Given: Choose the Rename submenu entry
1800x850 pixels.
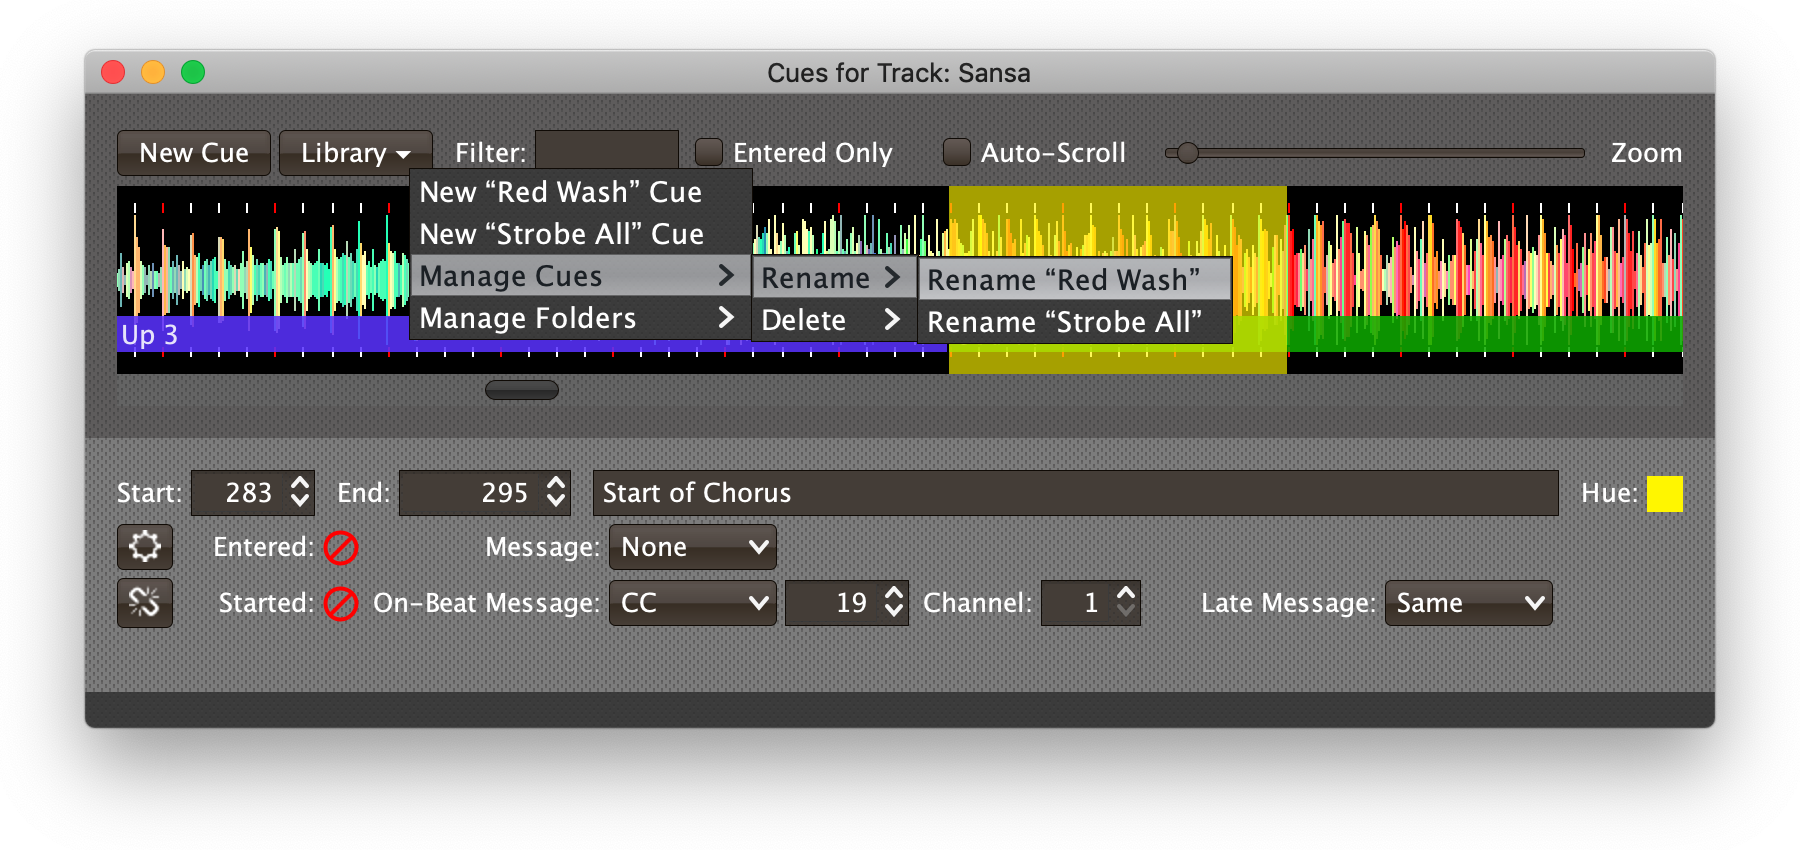Looking at the screenshot, I should pyautogui.click(x=834, y=278).
